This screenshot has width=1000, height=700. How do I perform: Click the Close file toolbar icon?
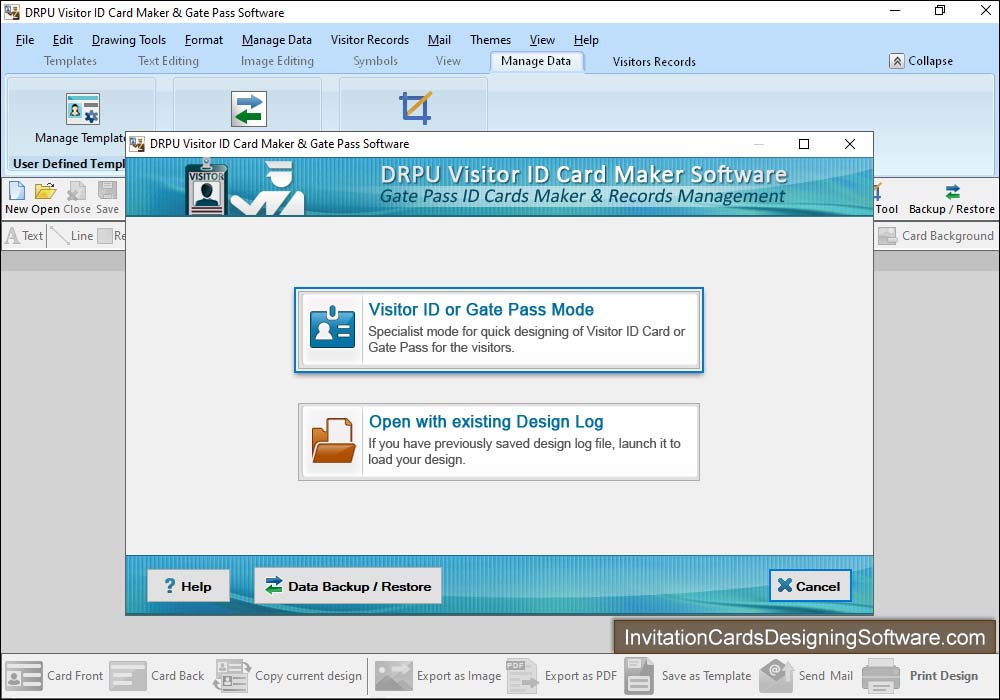[77, 191]
